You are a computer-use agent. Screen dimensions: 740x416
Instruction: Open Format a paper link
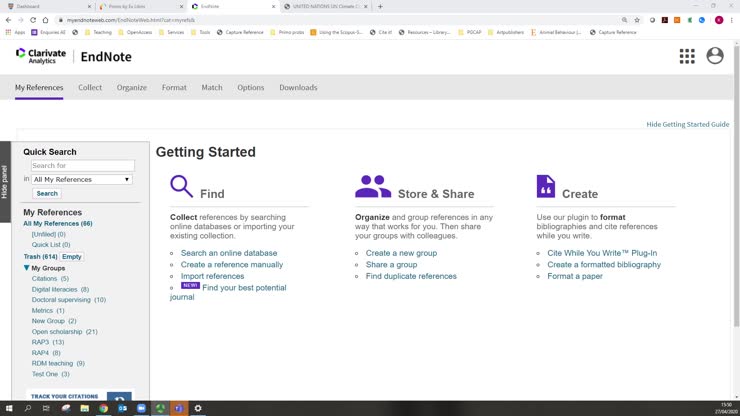click(x=575, y=276)
